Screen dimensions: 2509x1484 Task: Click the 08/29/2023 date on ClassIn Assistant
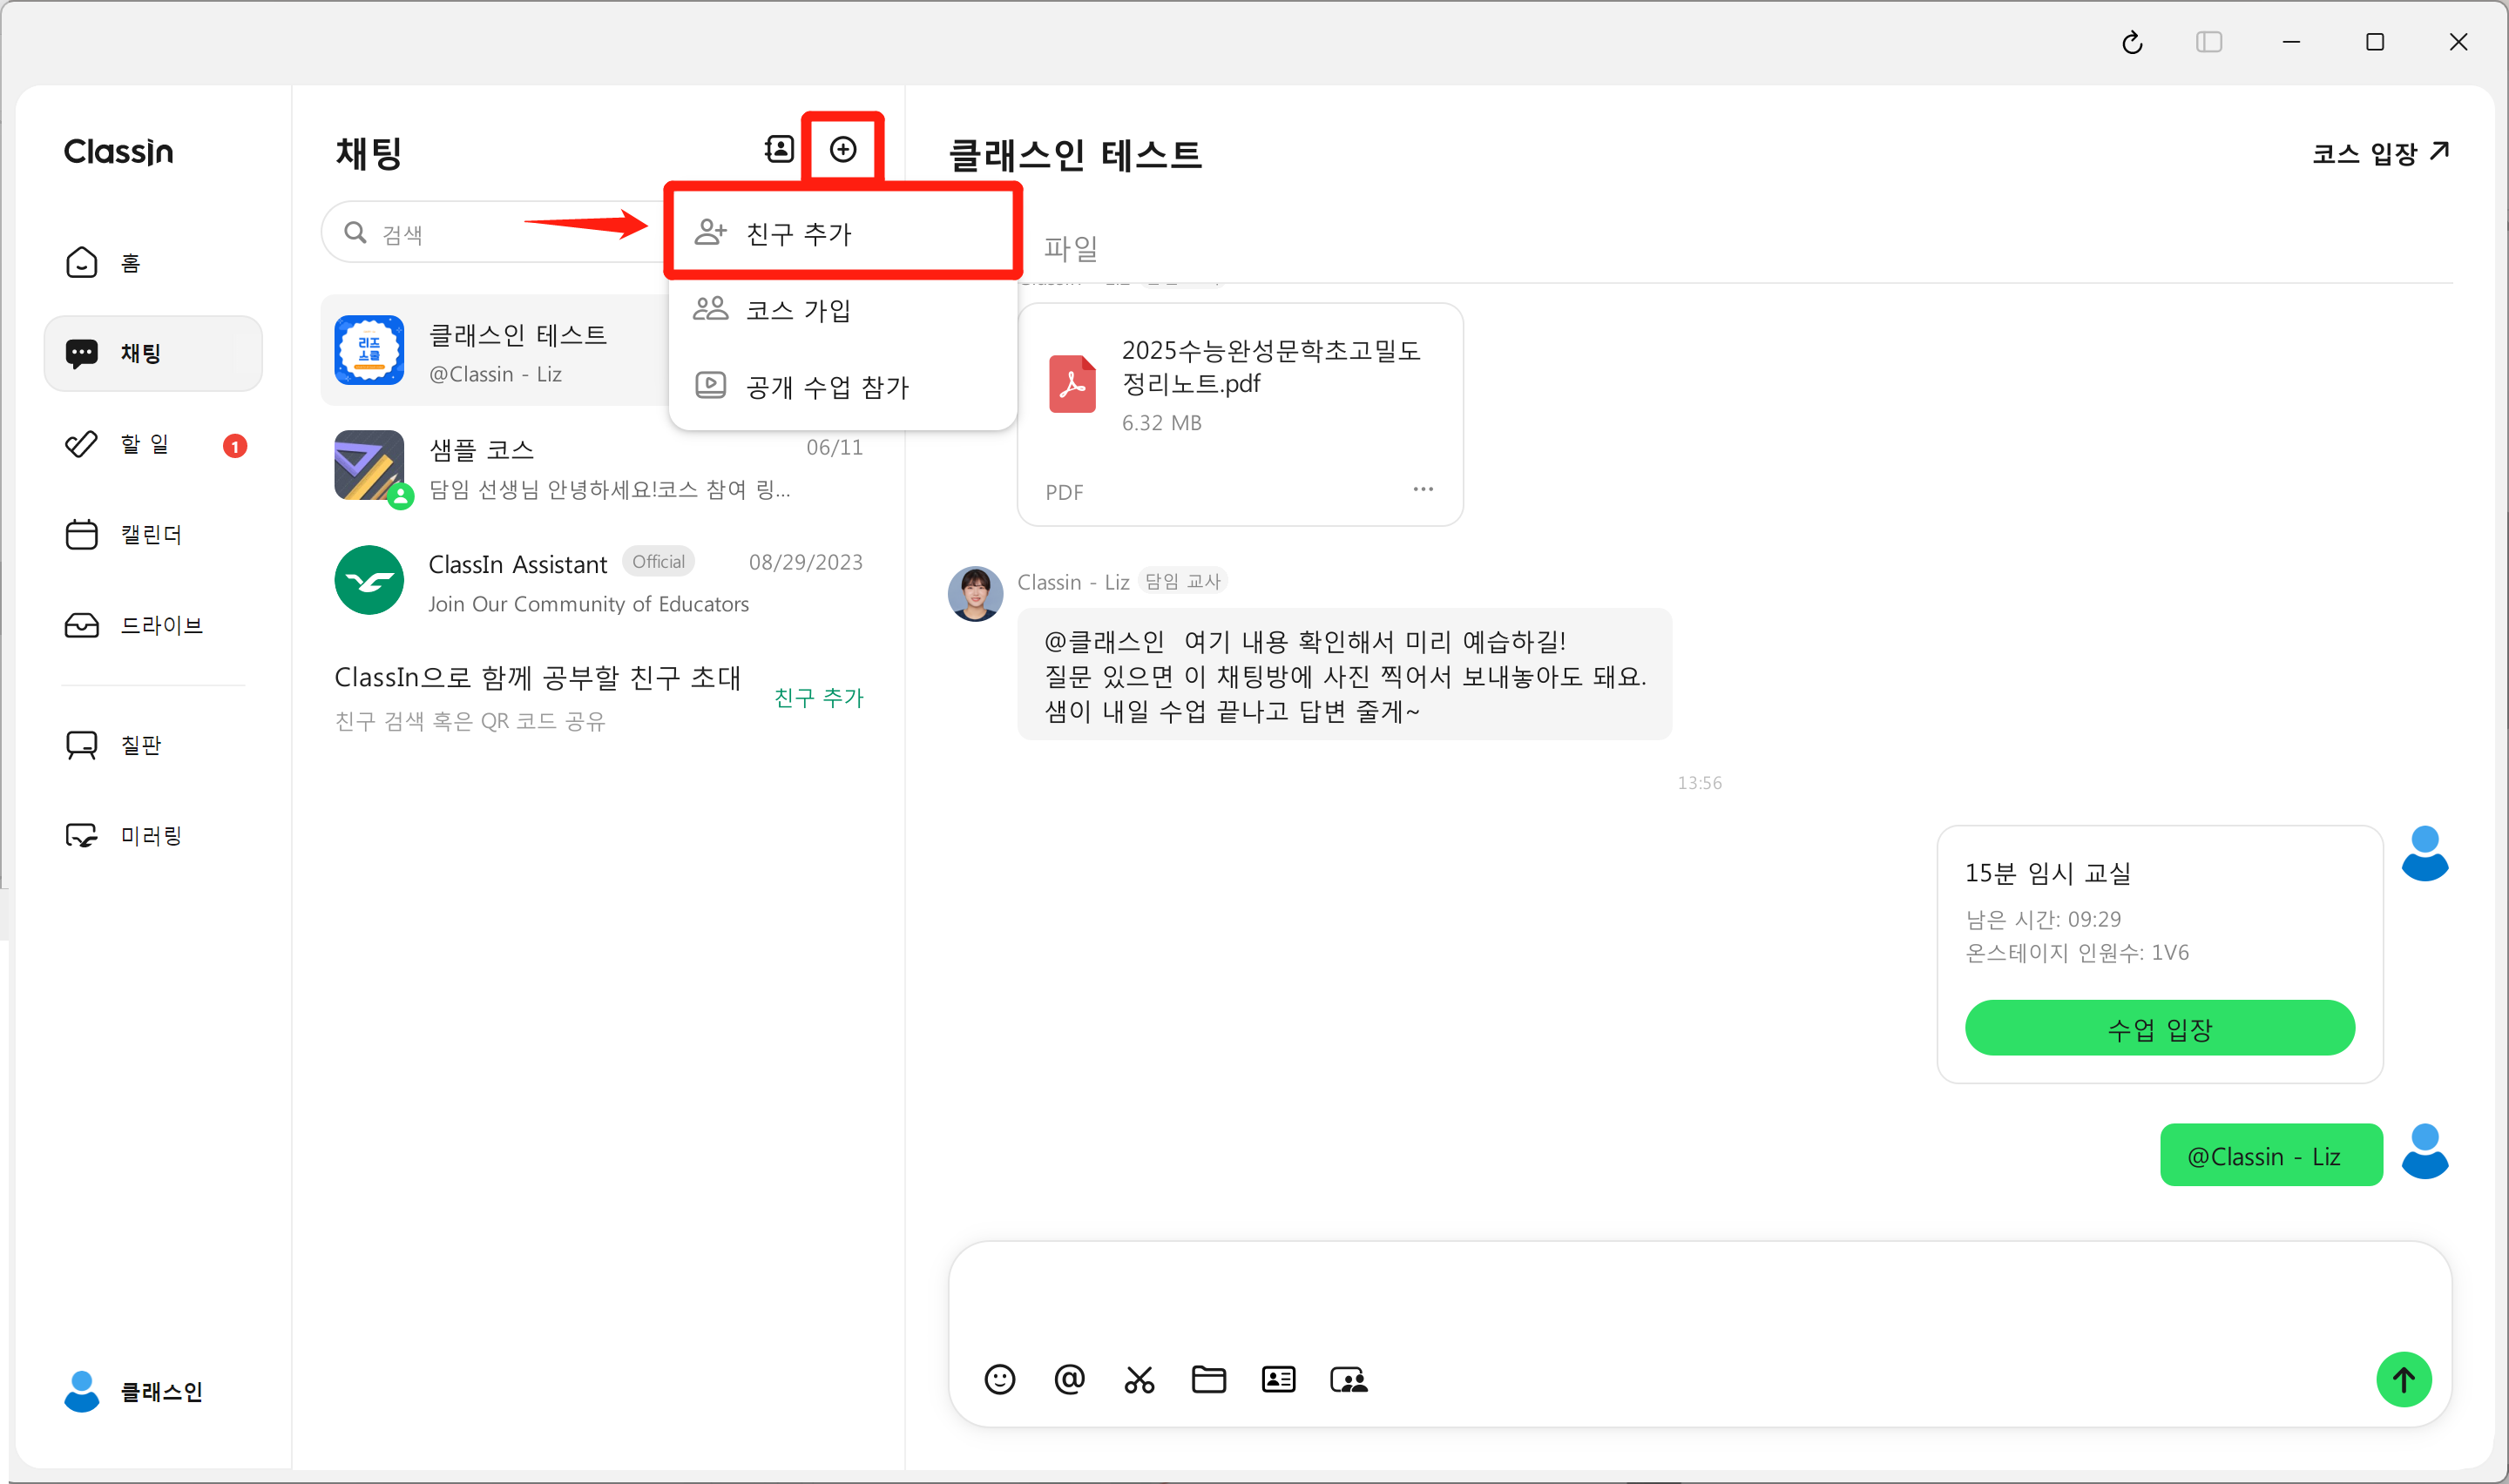806,562
